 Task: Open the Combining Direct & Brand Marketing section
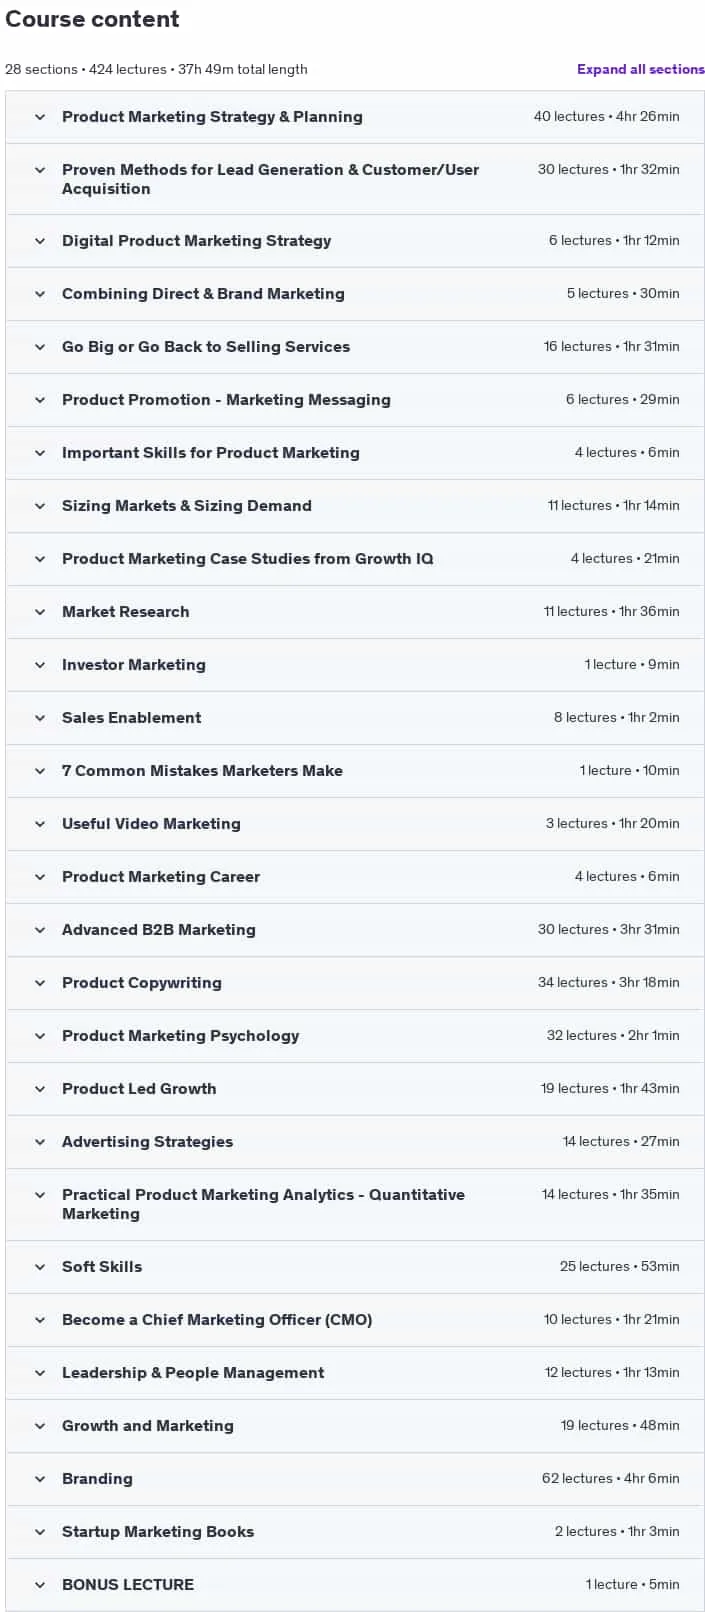pyautogui.click(x=355, y=294)
